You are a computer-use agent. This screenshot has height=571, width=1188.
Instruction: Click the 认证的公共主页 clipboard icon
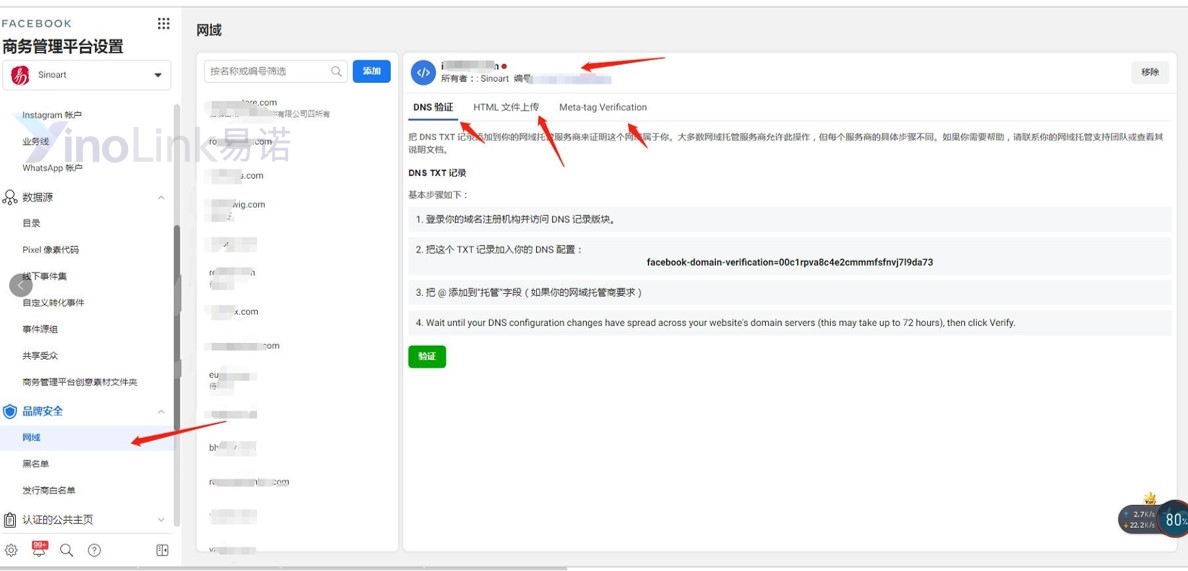[10, 520]
